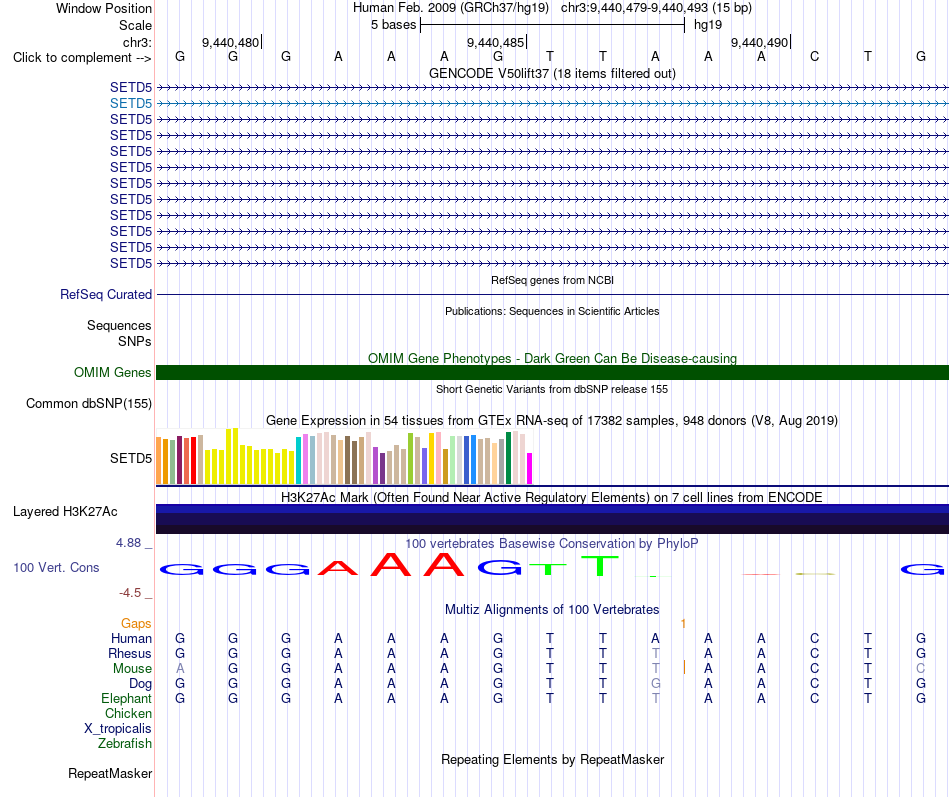Click the 'RefSeq genes from NCBI' title
The height and width of the screenshot is (797, 950).
coord(552,280)
